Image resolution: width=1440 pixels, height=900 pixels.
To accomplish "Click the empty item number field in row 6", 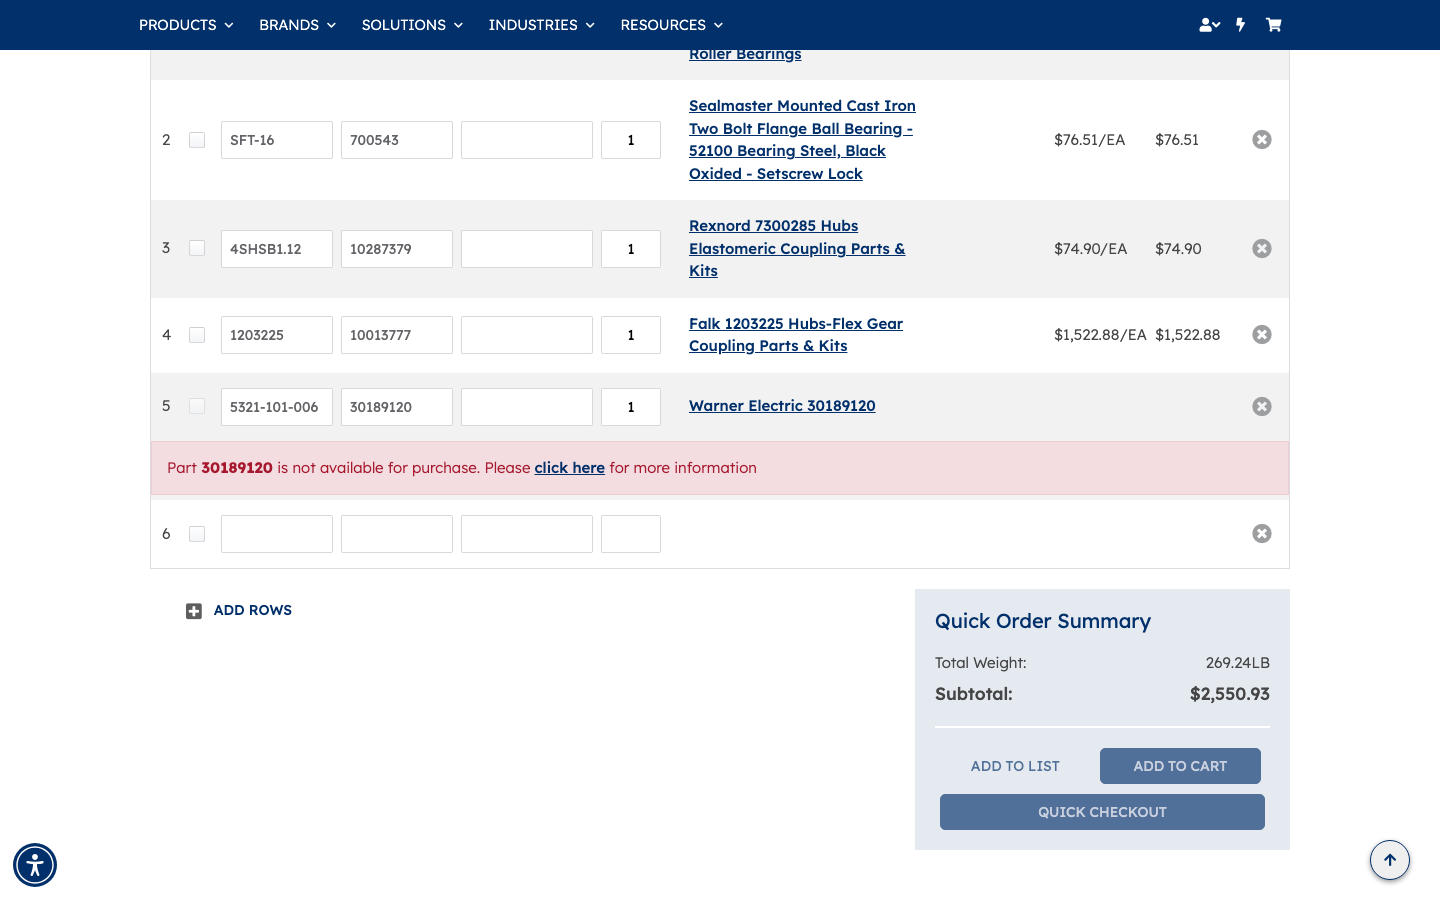I will pyautogui.click(x=397, y=534).
